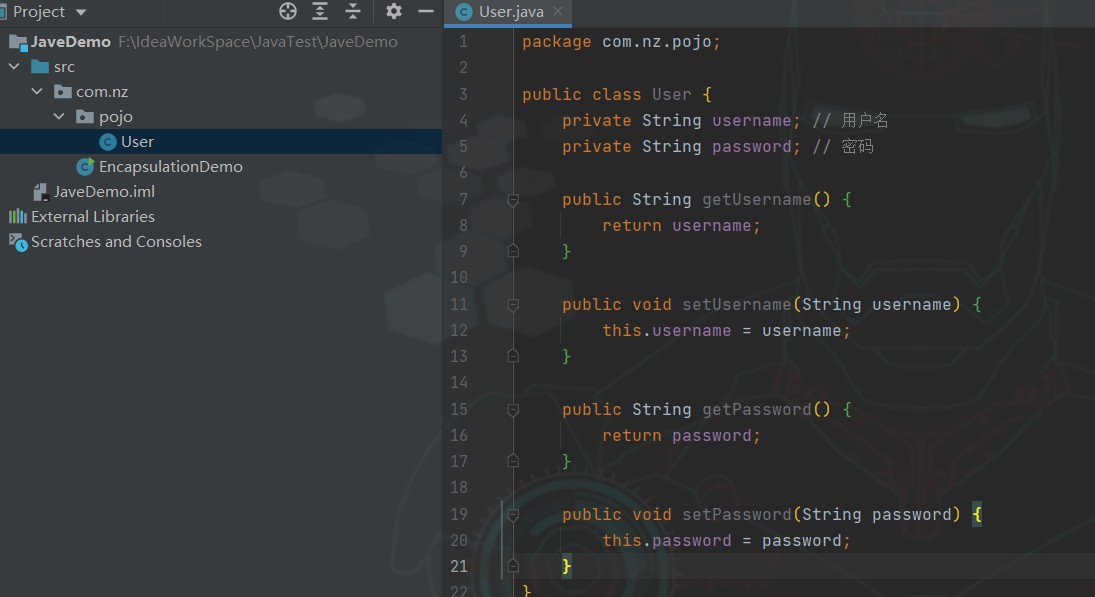Viewport: 1095px width, 597px height.
Task: Collapse the pojo package chevron
Action: 60,117
